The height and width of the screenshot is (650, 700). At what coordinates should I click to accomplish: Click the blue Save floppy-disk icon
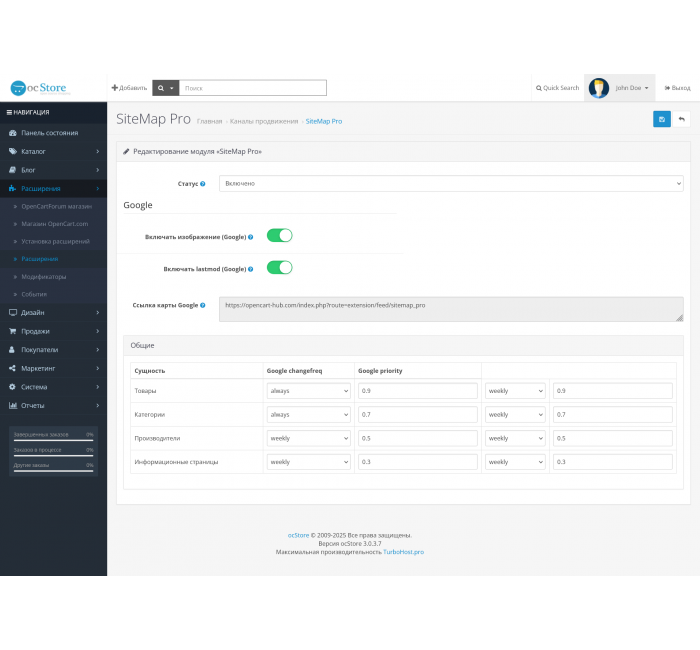click(662, 119)
